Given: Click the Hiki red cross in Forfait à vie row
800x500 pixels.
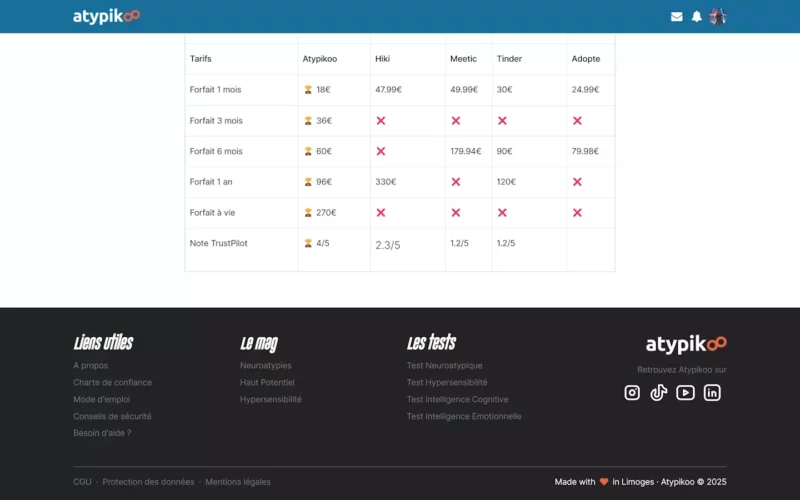Looking at the screenshot, I should coord(381,213).
